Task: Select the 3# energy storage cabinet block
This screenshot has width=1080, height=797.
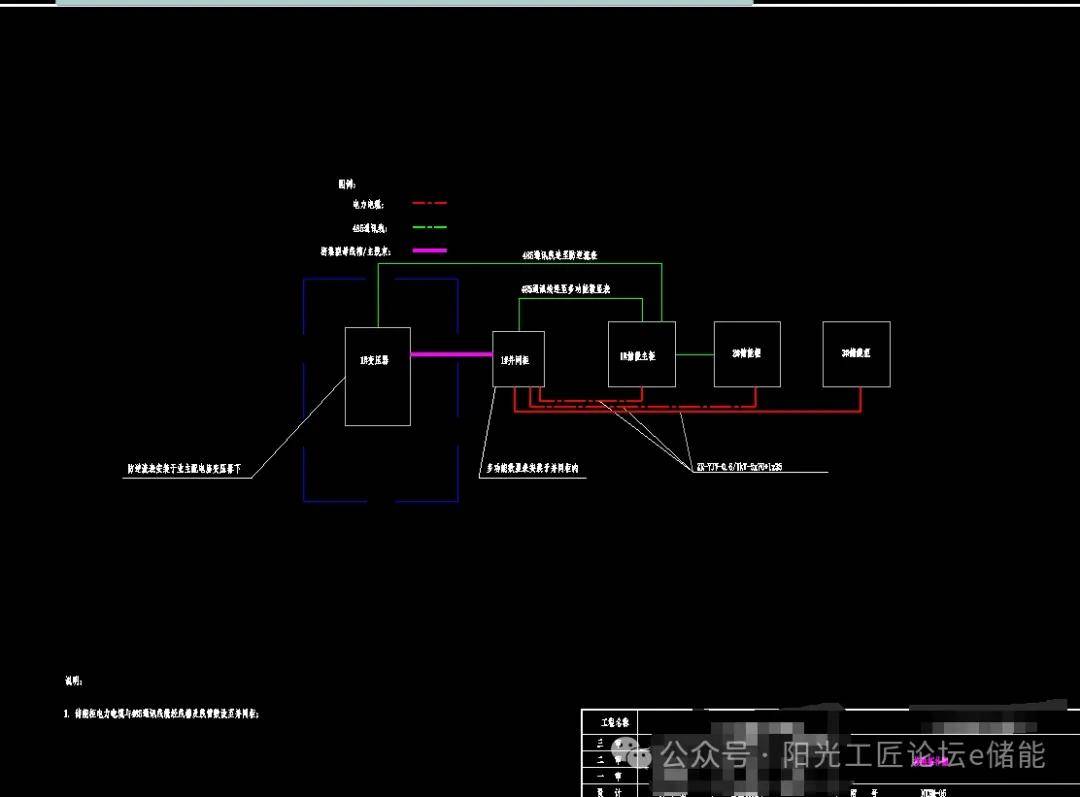Action: (x=856, y=354)
